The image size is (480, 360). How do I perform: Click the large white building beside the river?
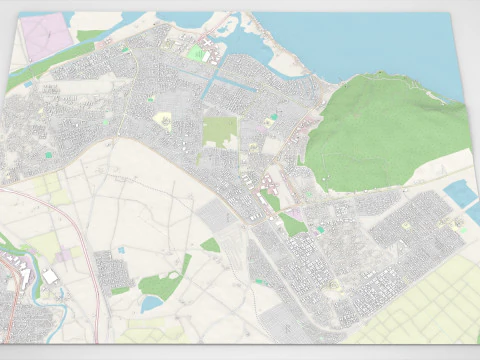click(50, 277)
